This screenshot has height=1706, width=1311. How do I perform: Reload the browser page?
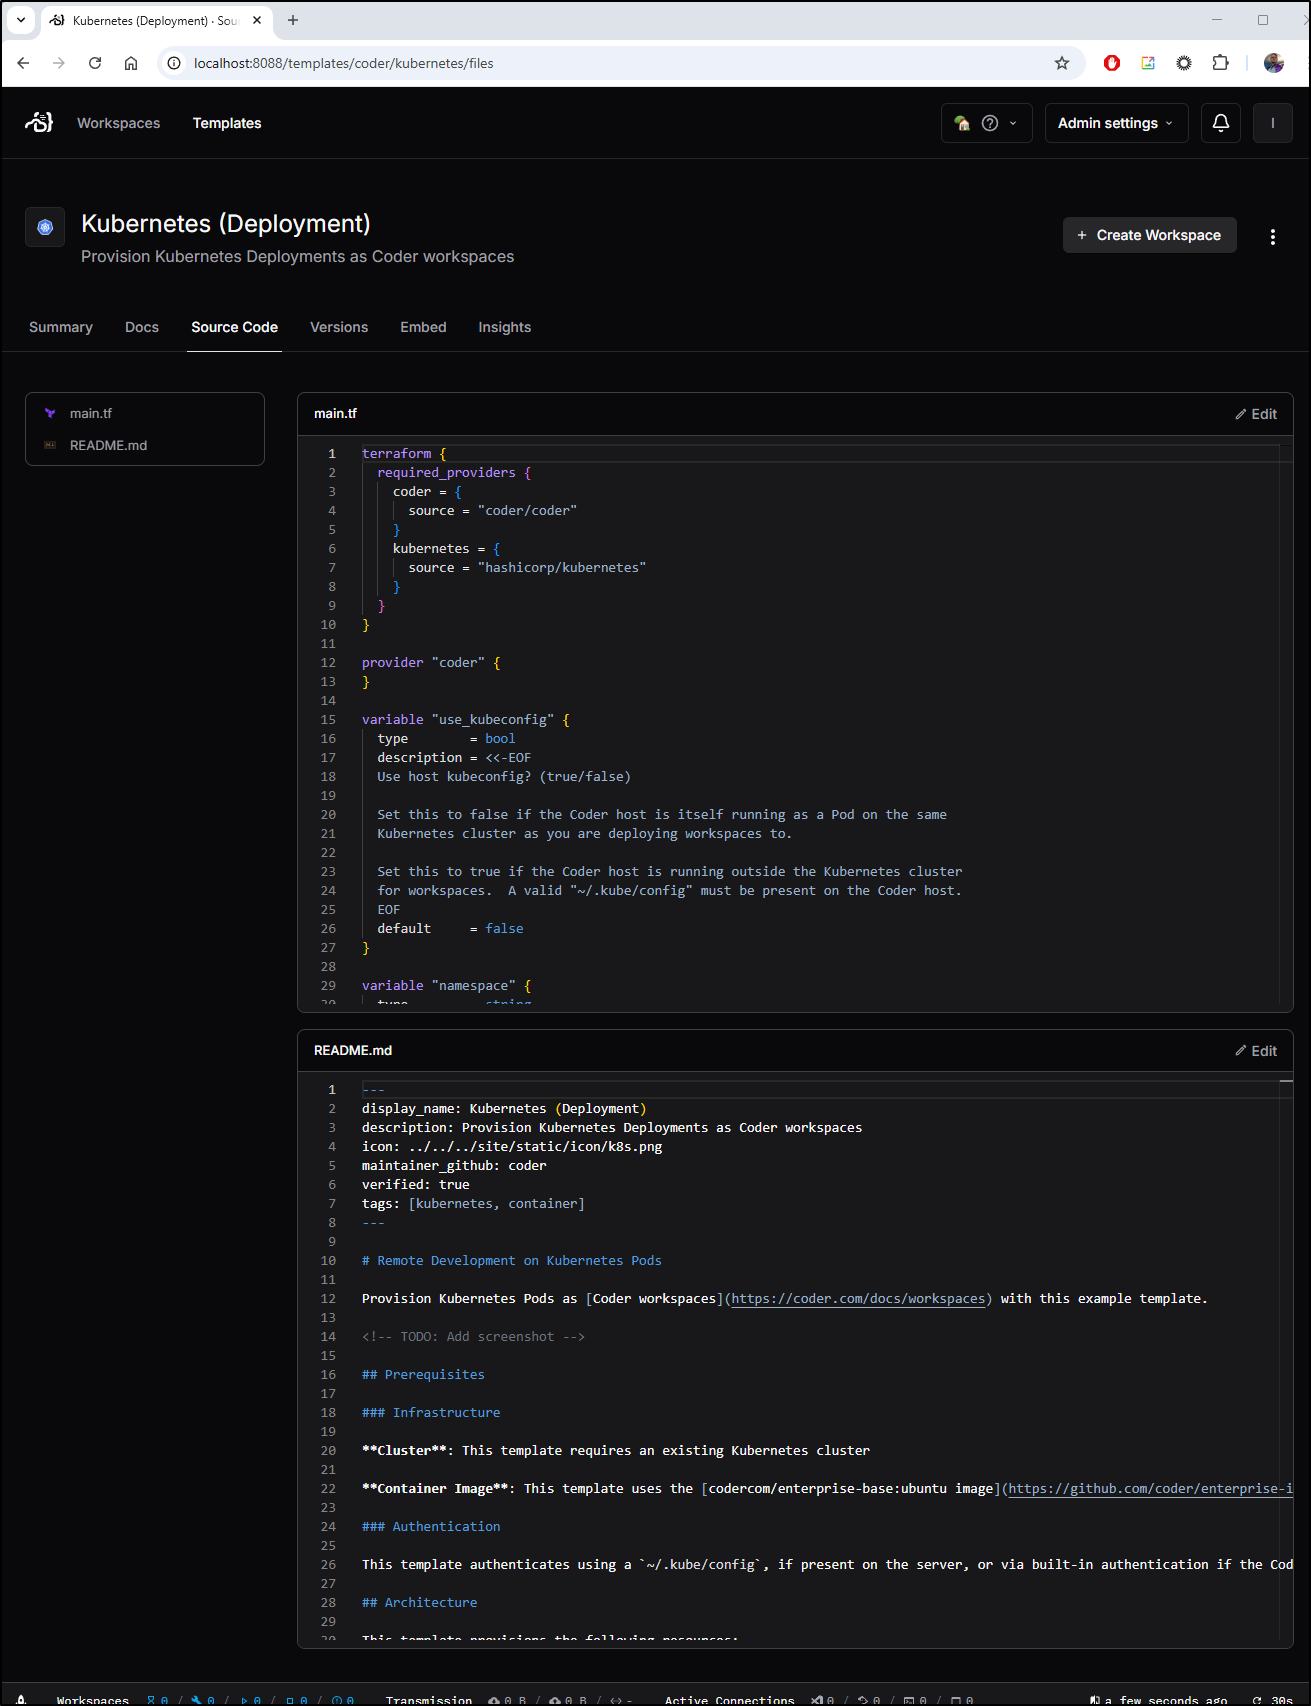pyautogui.click(x=95, y=63)
